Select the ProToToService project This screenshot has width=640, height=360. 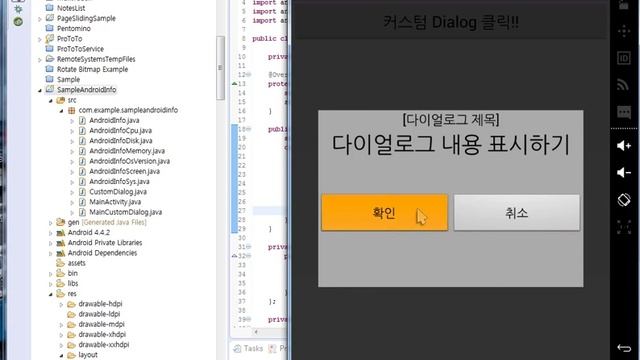(x=80, y=49)
